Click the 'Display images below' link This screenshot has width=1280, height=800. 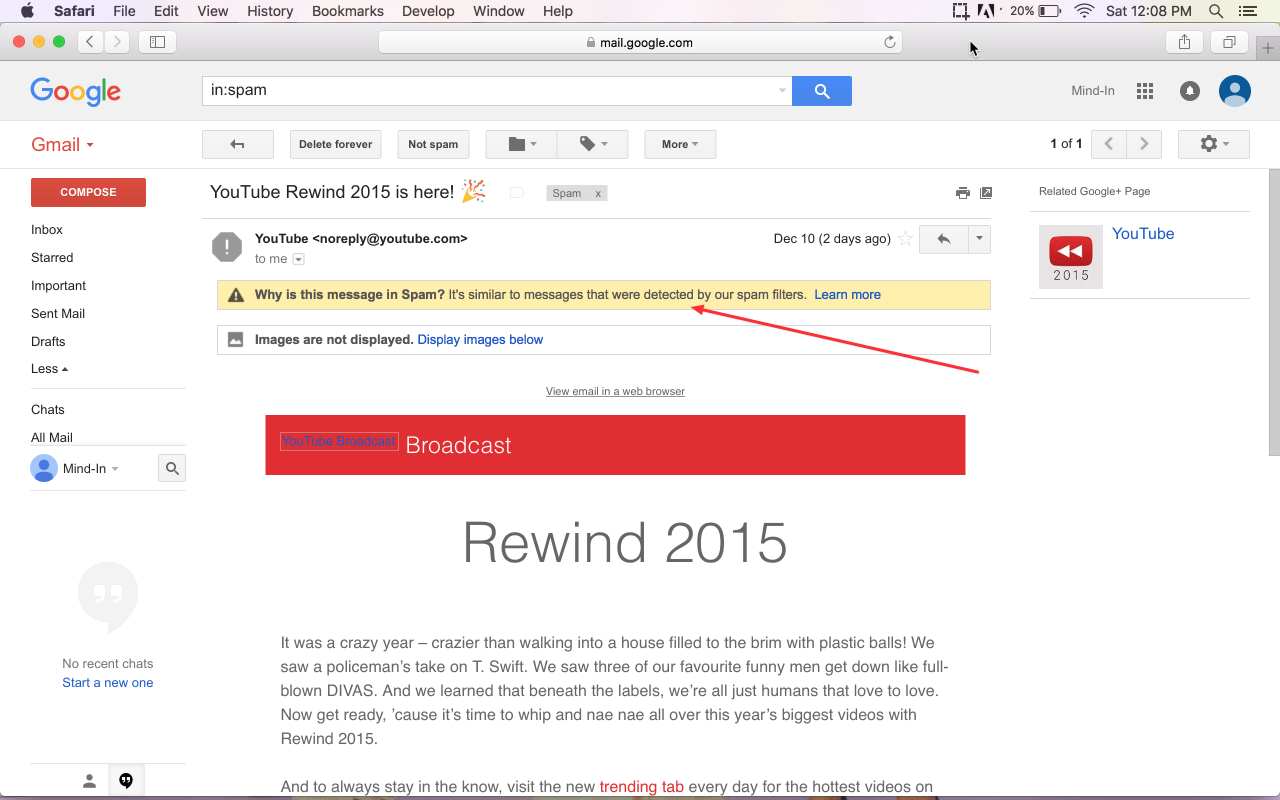(480, 339)
